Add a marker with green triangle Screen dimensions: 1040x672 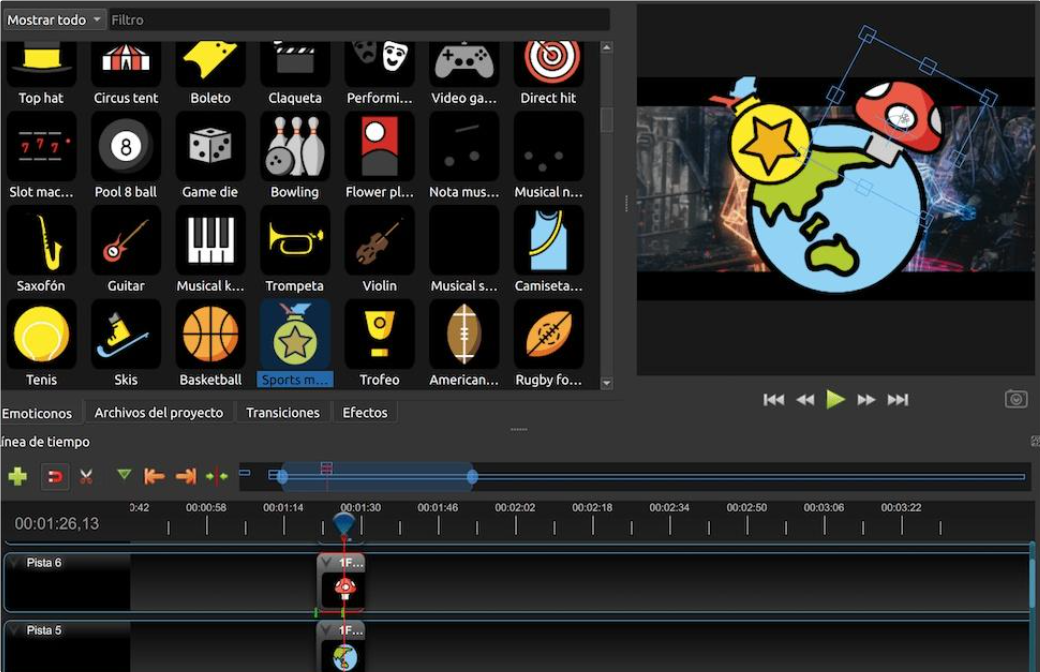pos(123,474)
